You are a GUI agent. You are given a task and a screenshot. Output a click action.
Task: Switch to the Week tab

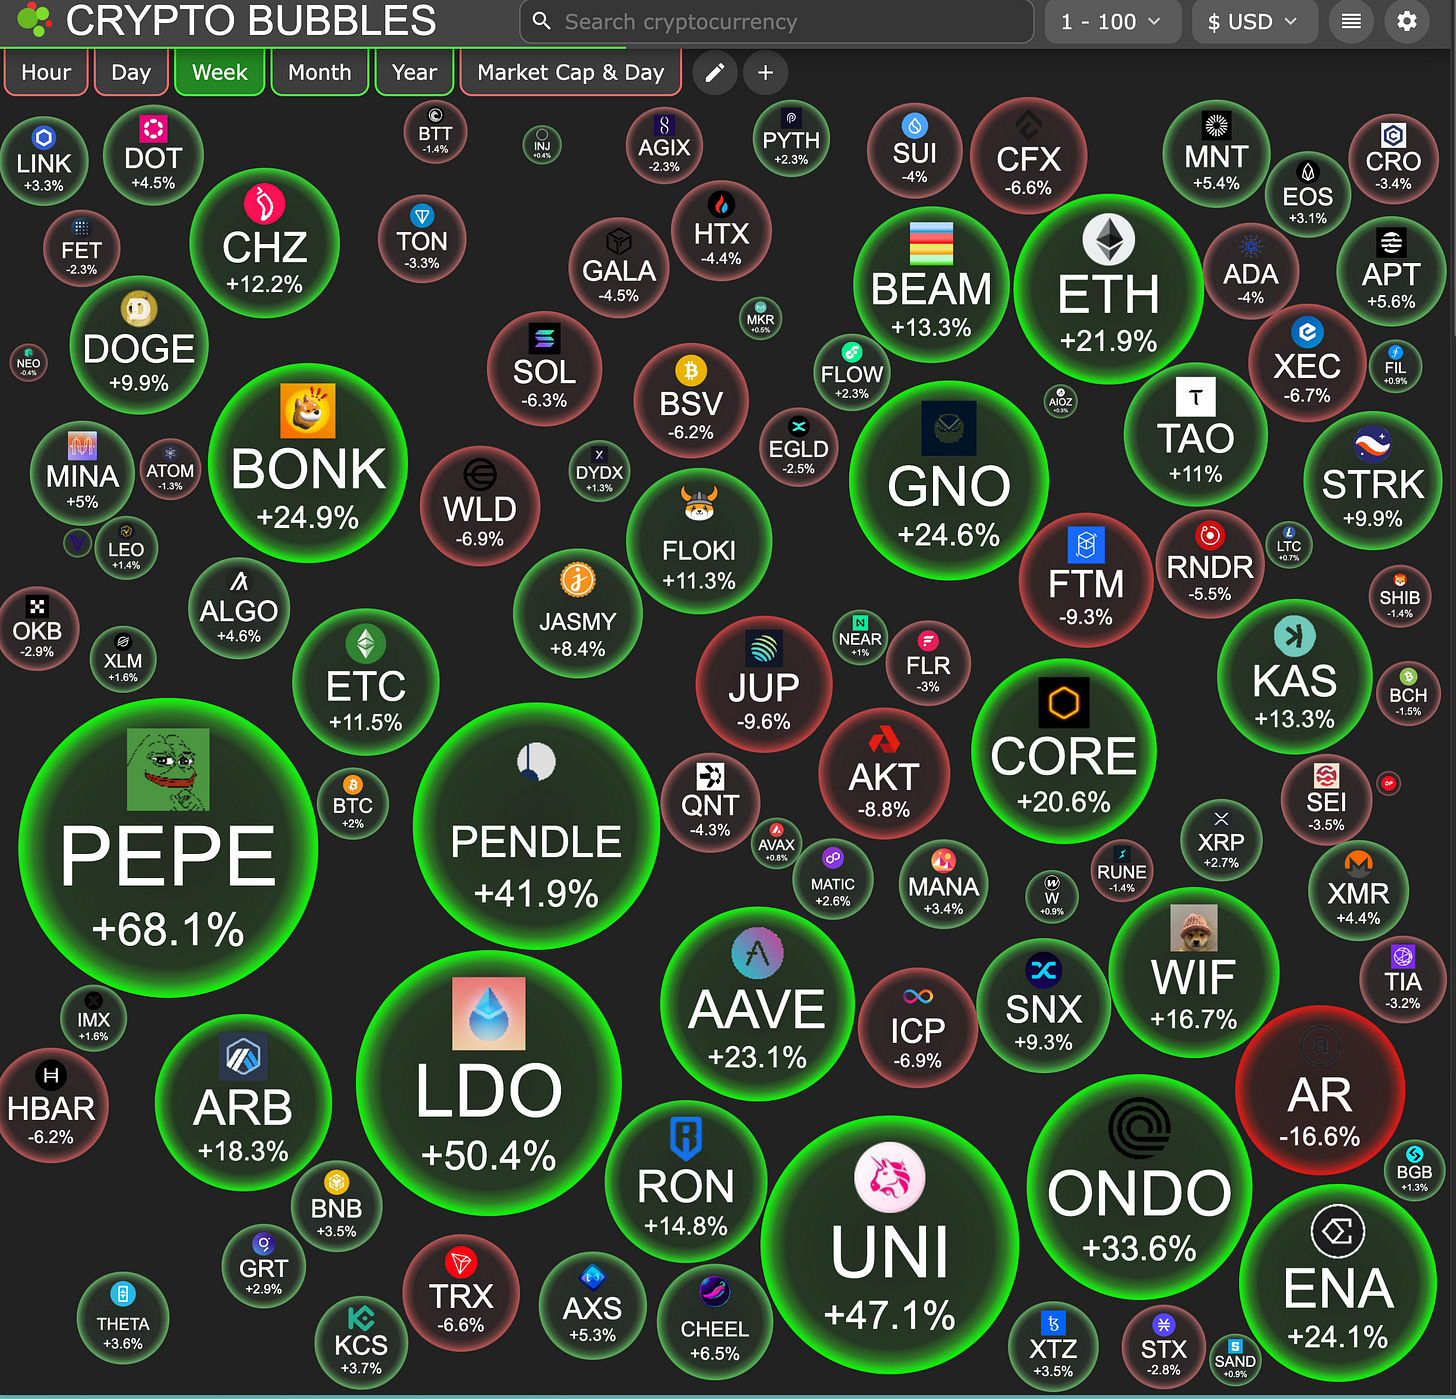click(220, 72)
